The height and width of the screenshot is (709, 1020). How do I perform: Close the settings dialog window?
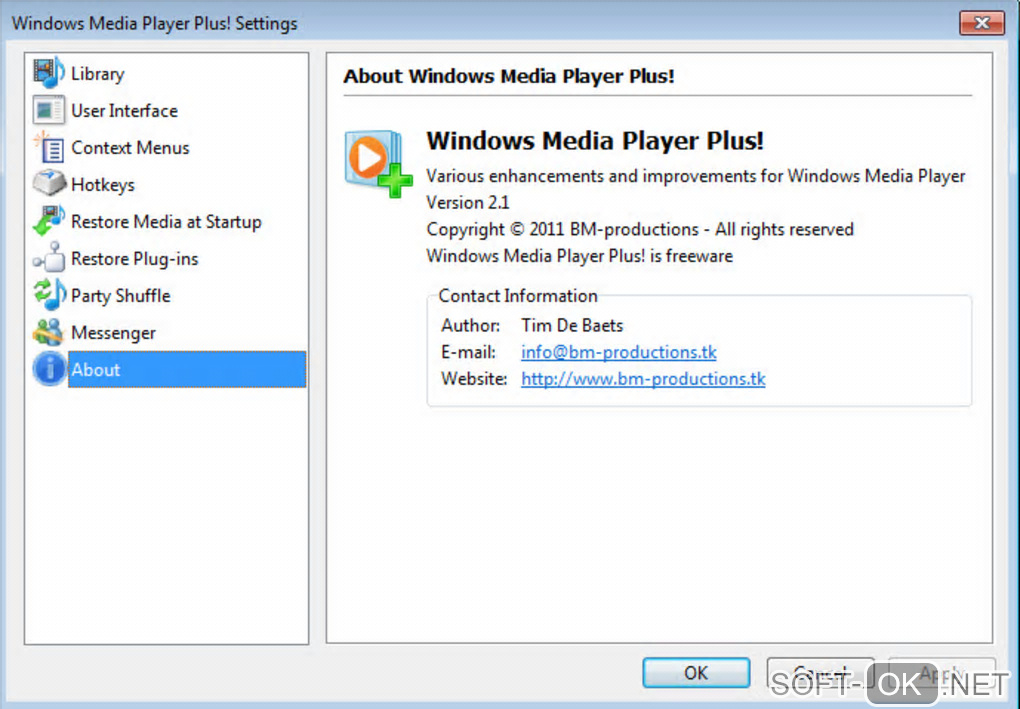point(982,23)
